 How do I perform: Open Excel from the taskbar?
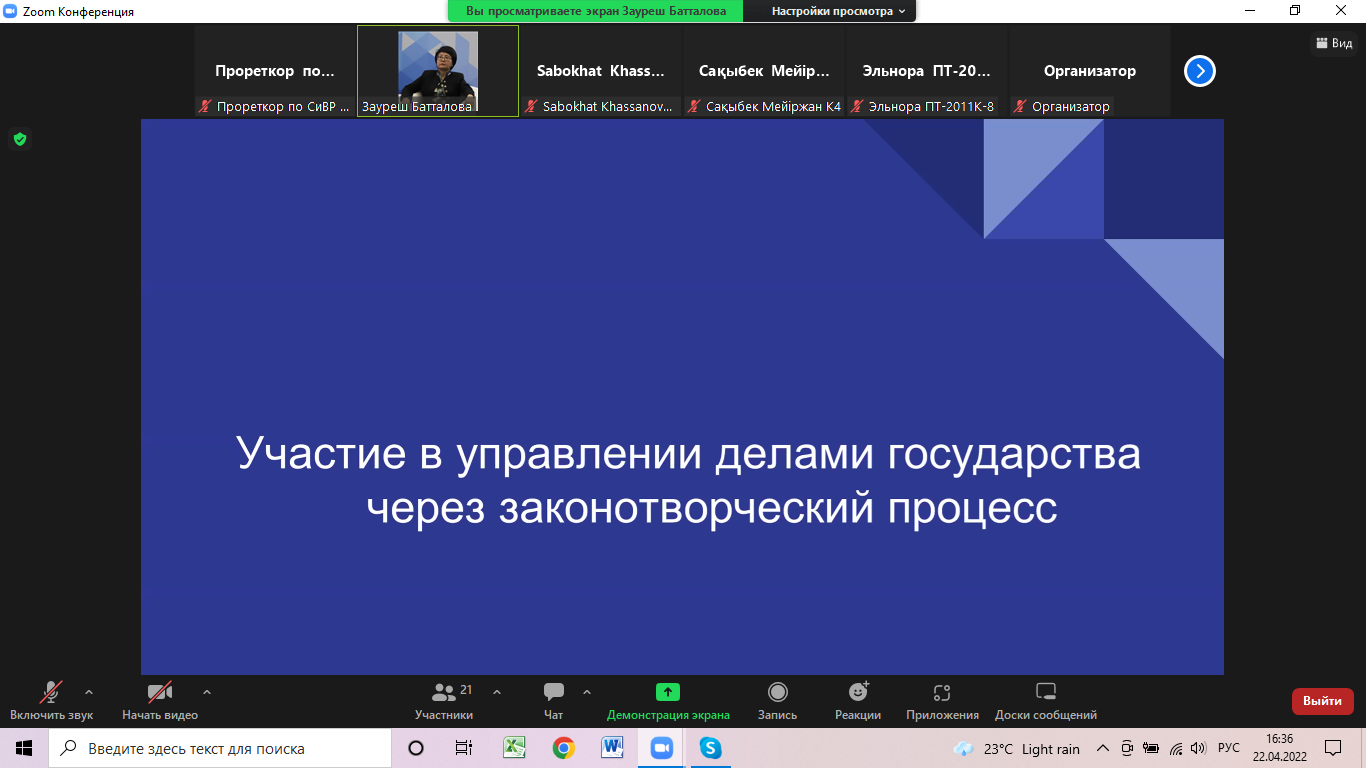[x=514, y=748]
